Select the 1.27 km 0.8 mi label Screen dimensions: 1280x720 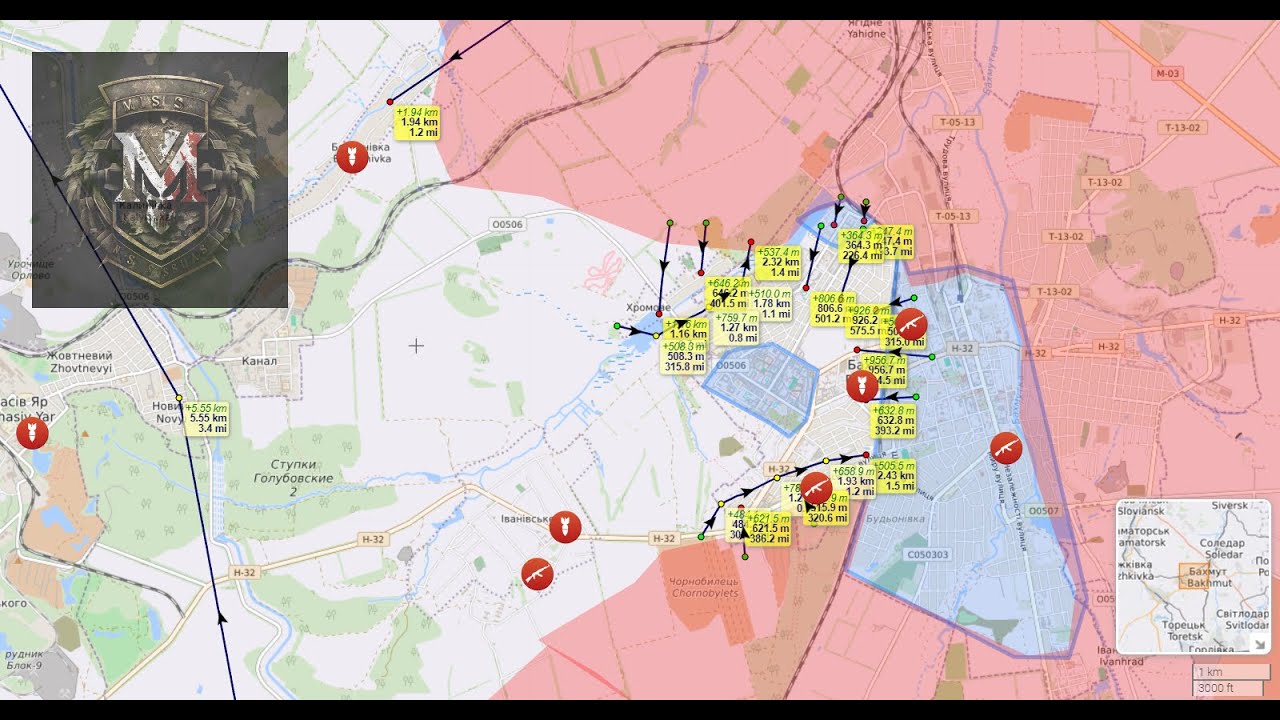pos(738,328)
